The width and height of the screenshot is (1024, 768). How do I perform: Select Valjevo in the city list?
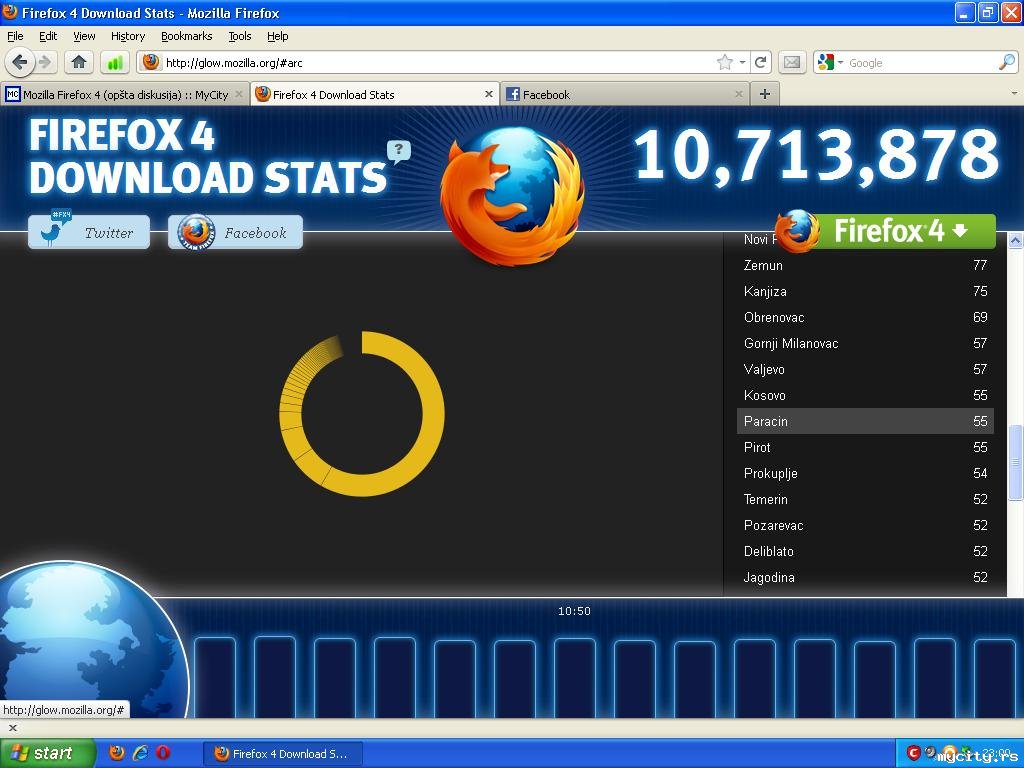(865, 370)
